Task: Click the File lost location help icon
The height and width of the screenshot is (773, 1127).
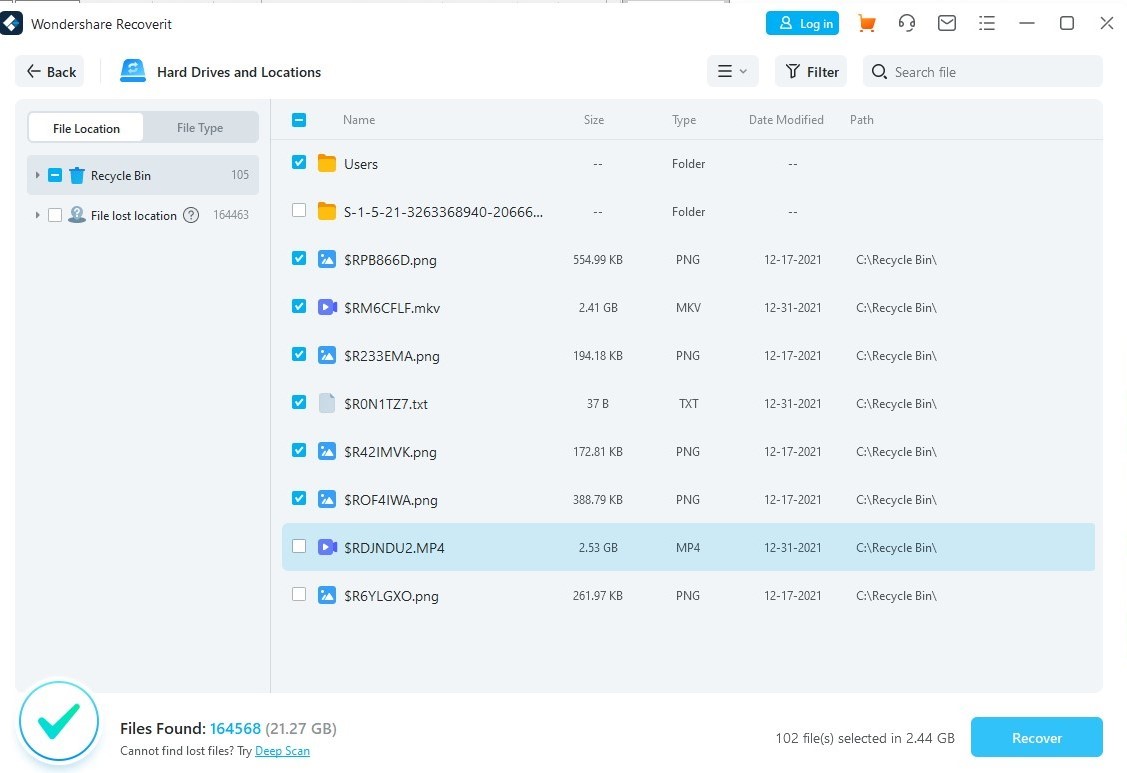Action: [x=190, y=215]
